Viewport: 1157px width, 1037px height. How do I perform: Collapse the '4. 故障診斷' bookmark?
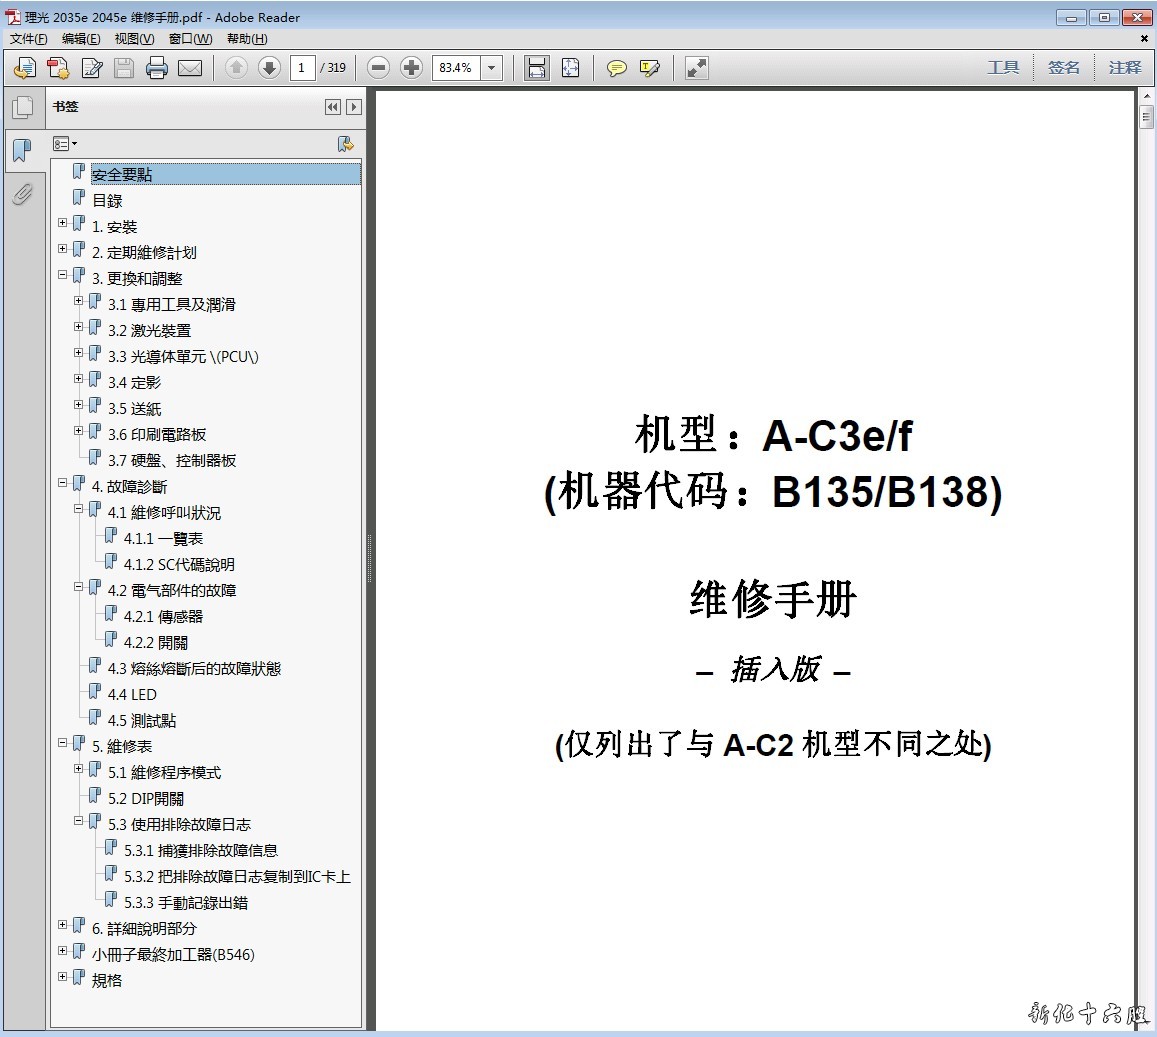(63, 483)
